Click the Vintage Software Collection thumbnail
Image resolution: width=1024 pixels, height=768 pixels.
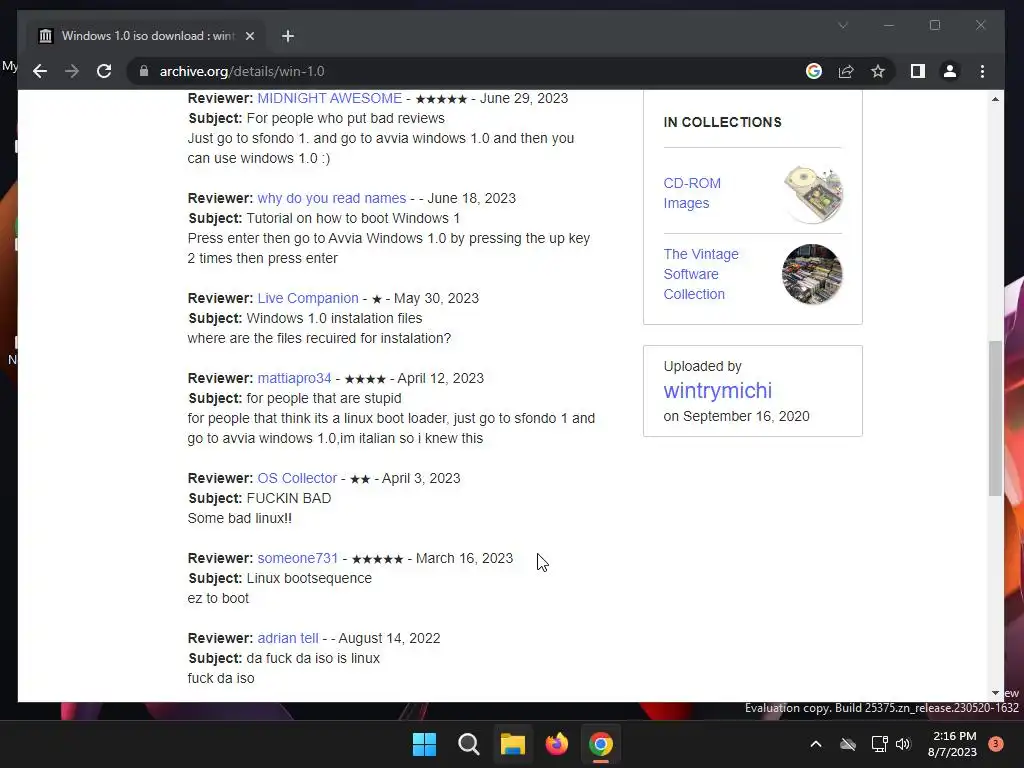812,274
